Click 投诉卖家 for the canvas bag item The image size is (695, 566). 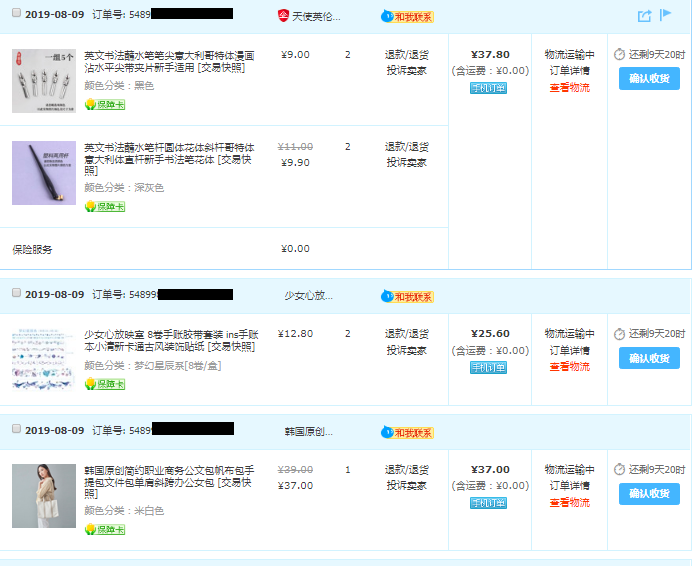point(406,485)
